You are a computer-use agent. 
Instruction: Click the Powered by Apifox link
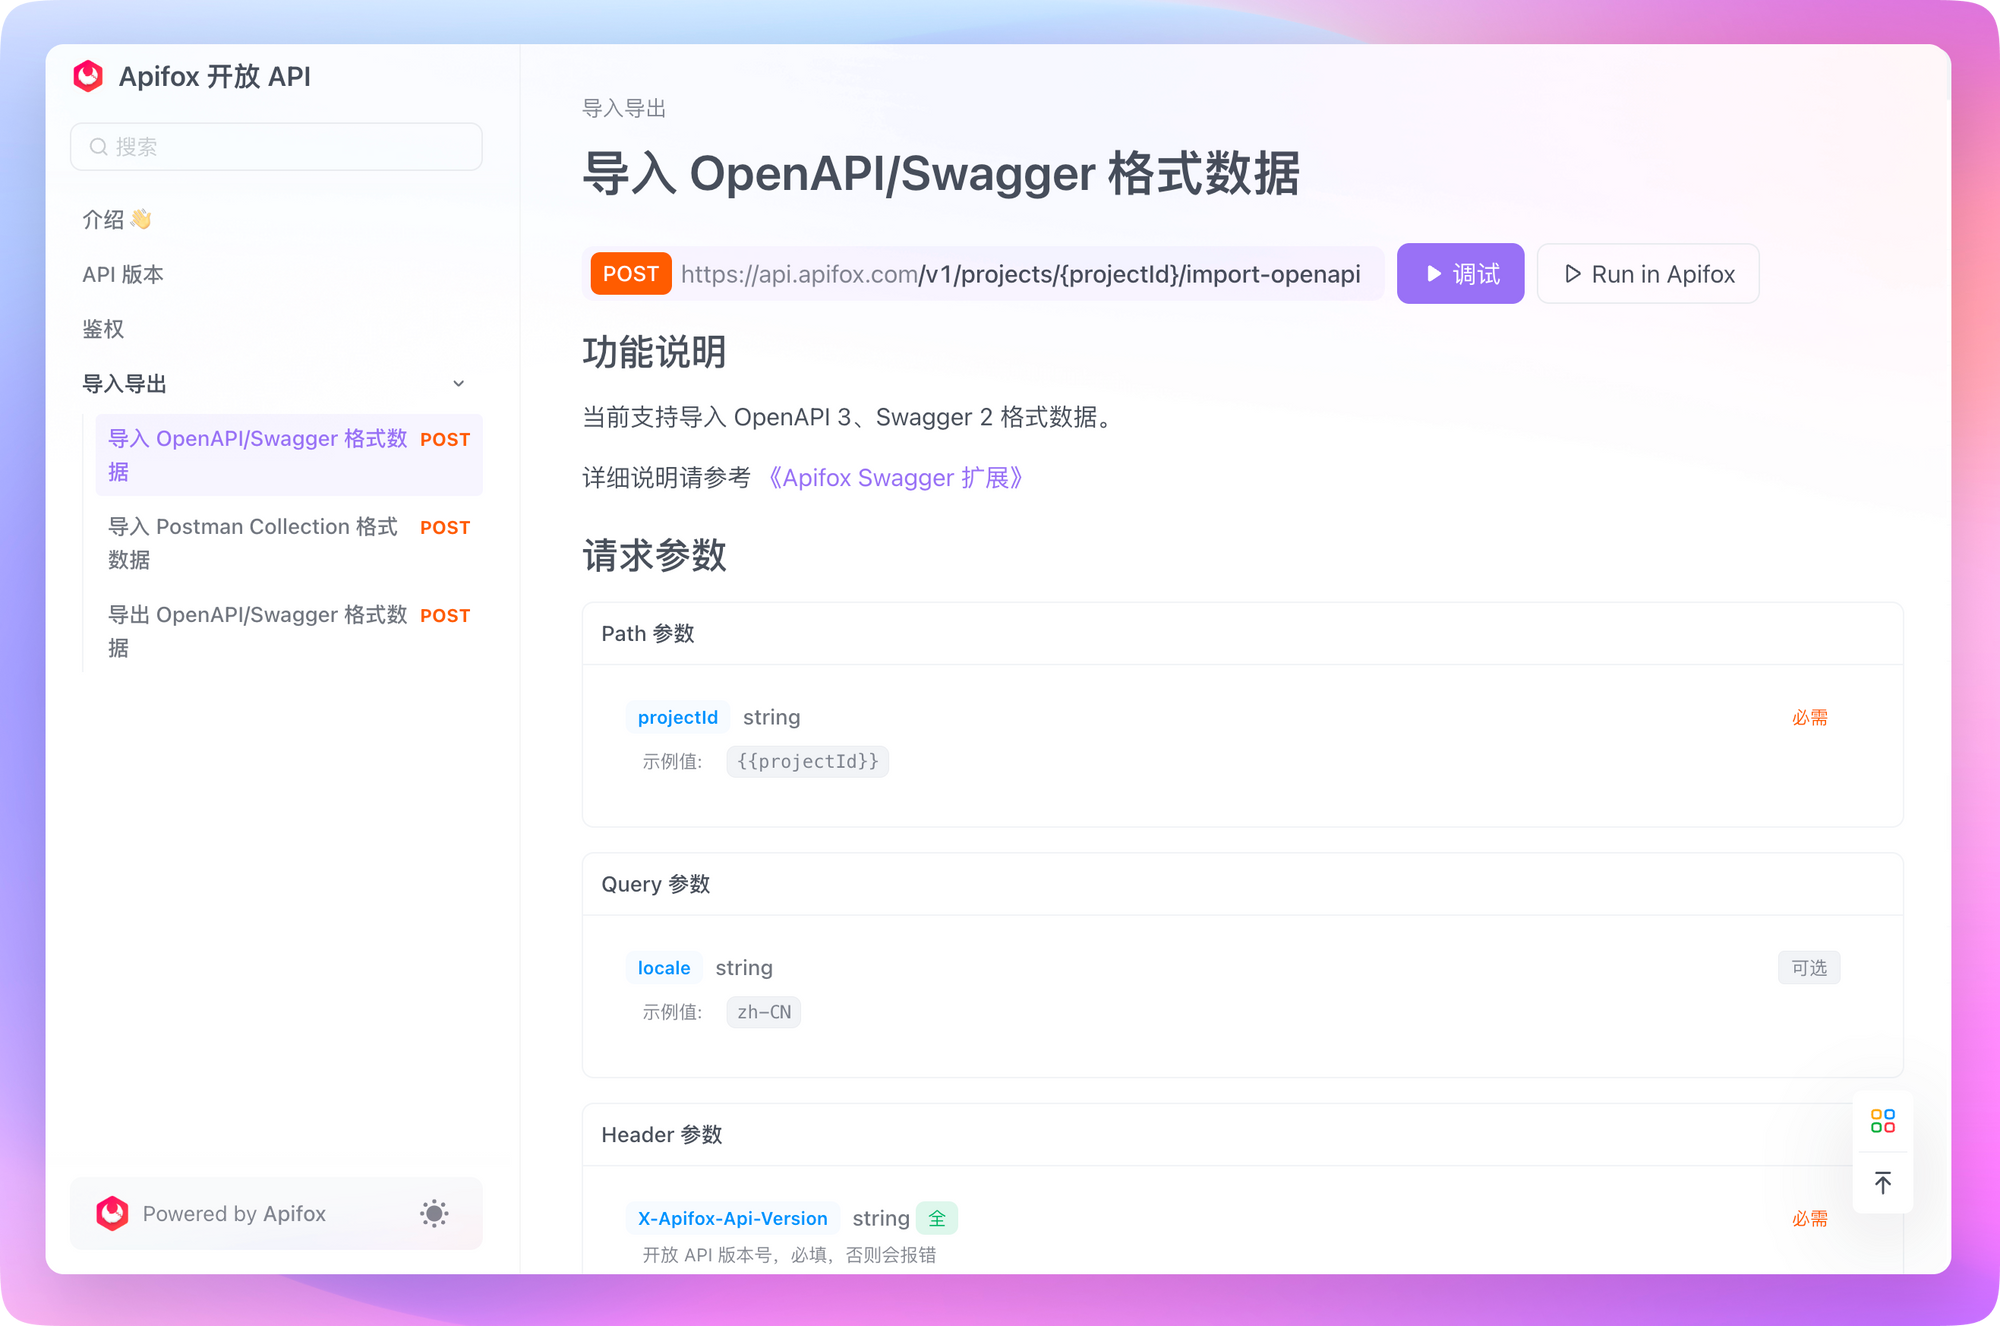pyautogui.click(x=234, y=1214)
